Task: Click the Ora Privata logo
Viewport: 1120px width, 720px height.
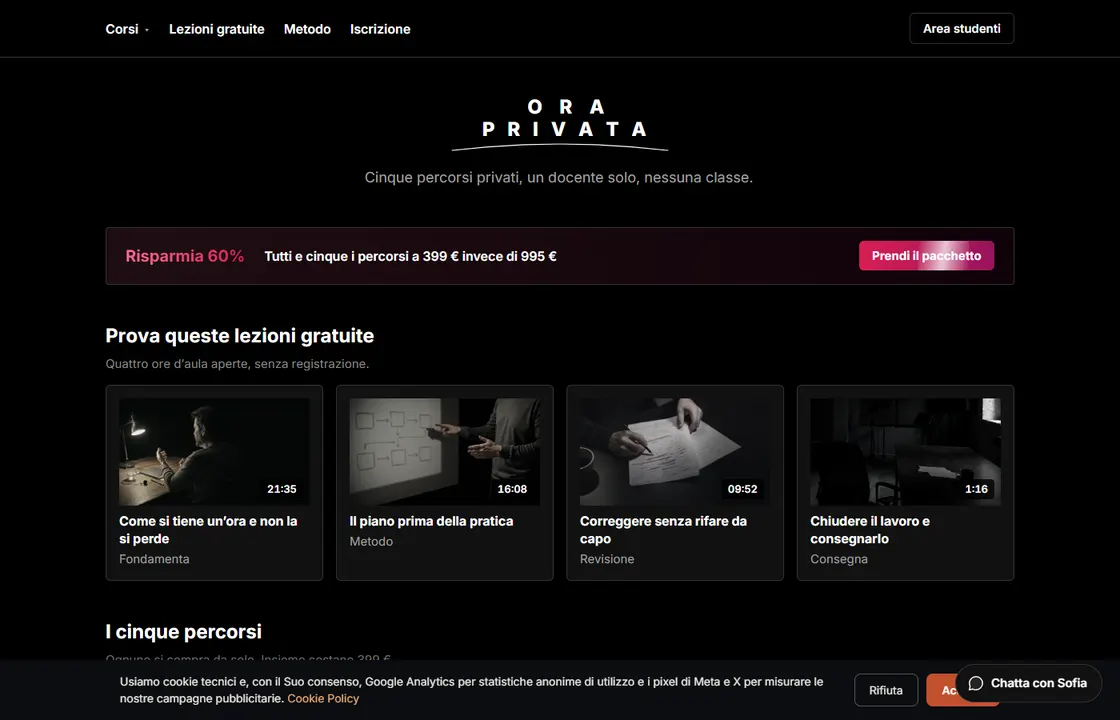Action: [x=560, y=124]
